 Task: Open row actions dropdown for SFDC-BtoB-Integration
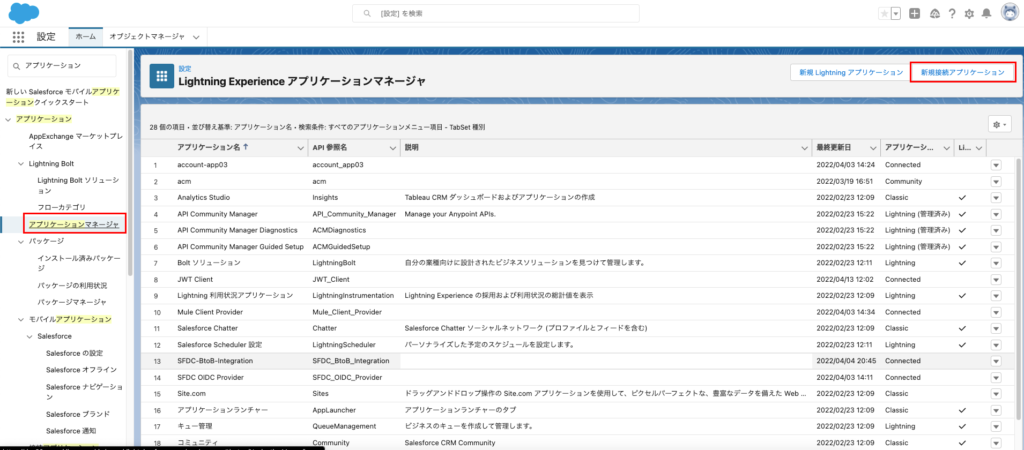(x=995, y=361)
